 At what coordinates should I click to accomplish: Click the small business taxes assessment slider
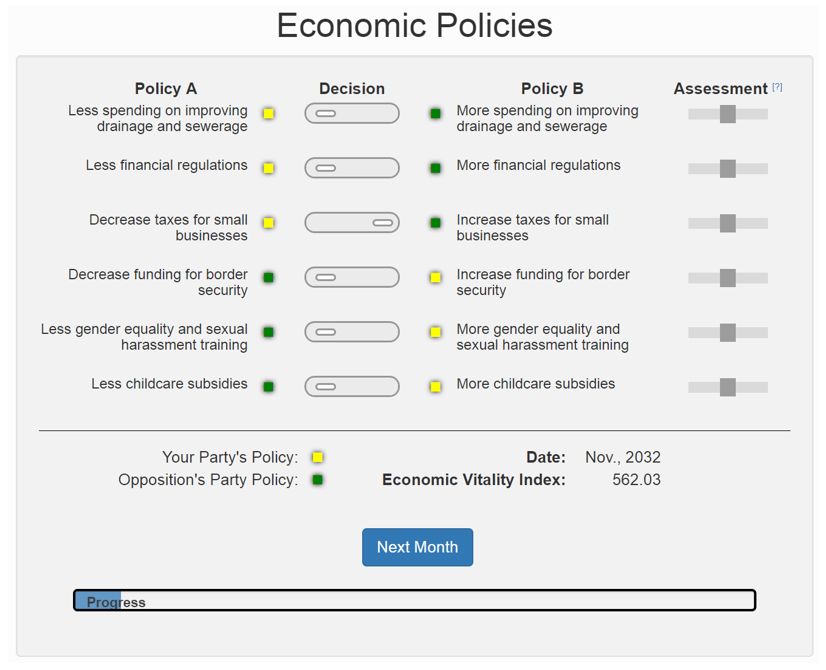[728, 223]
